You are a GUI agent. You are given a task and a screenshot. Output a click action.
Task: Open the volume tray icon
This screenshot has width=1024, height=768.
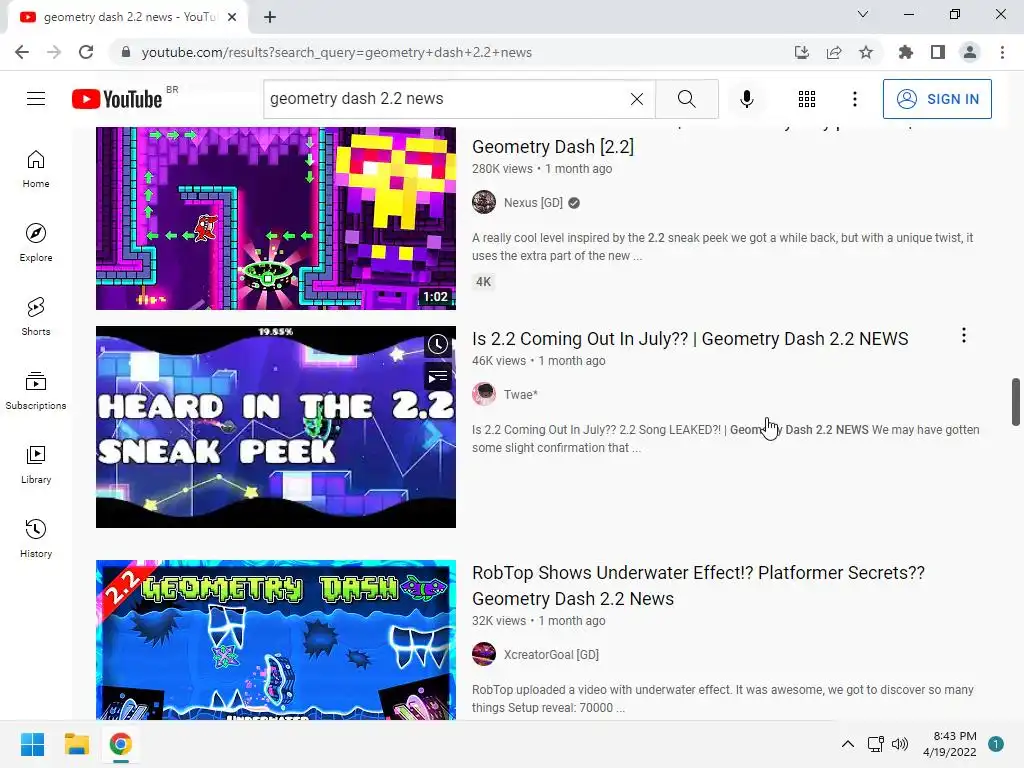click(x=900, y=744)
